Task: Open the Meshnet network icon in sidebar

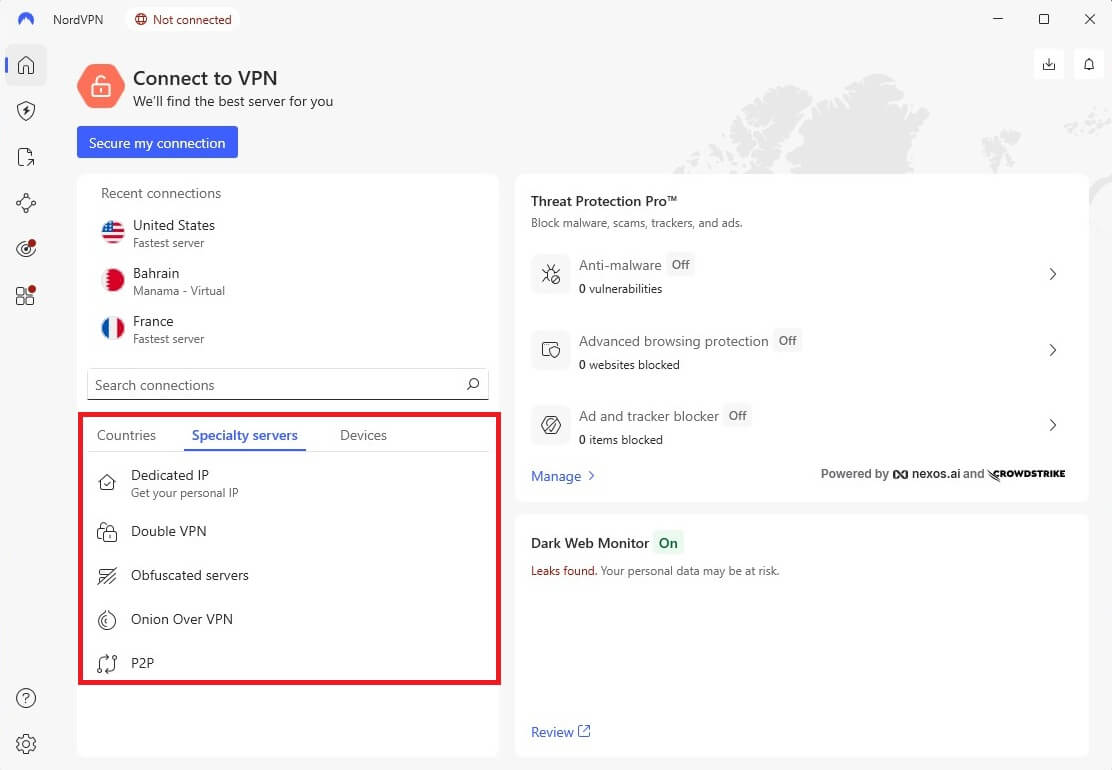Action: pos(25,202)
